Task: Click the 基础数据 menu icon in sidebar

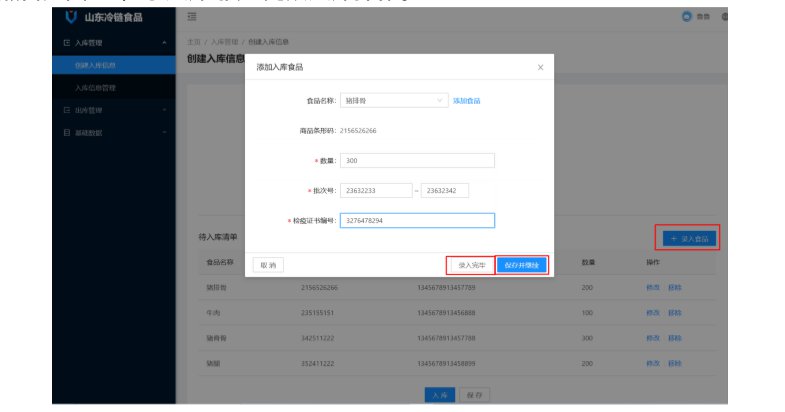Action: click(x=67, y=132)
